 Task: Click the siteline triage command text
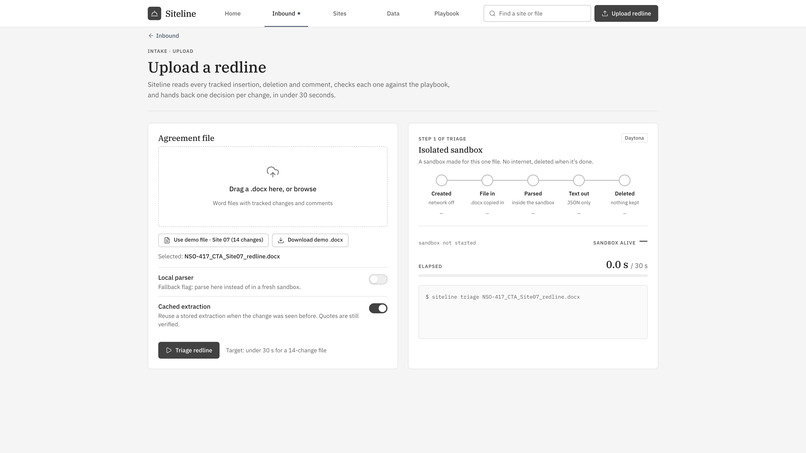click(x=502, y=297)
